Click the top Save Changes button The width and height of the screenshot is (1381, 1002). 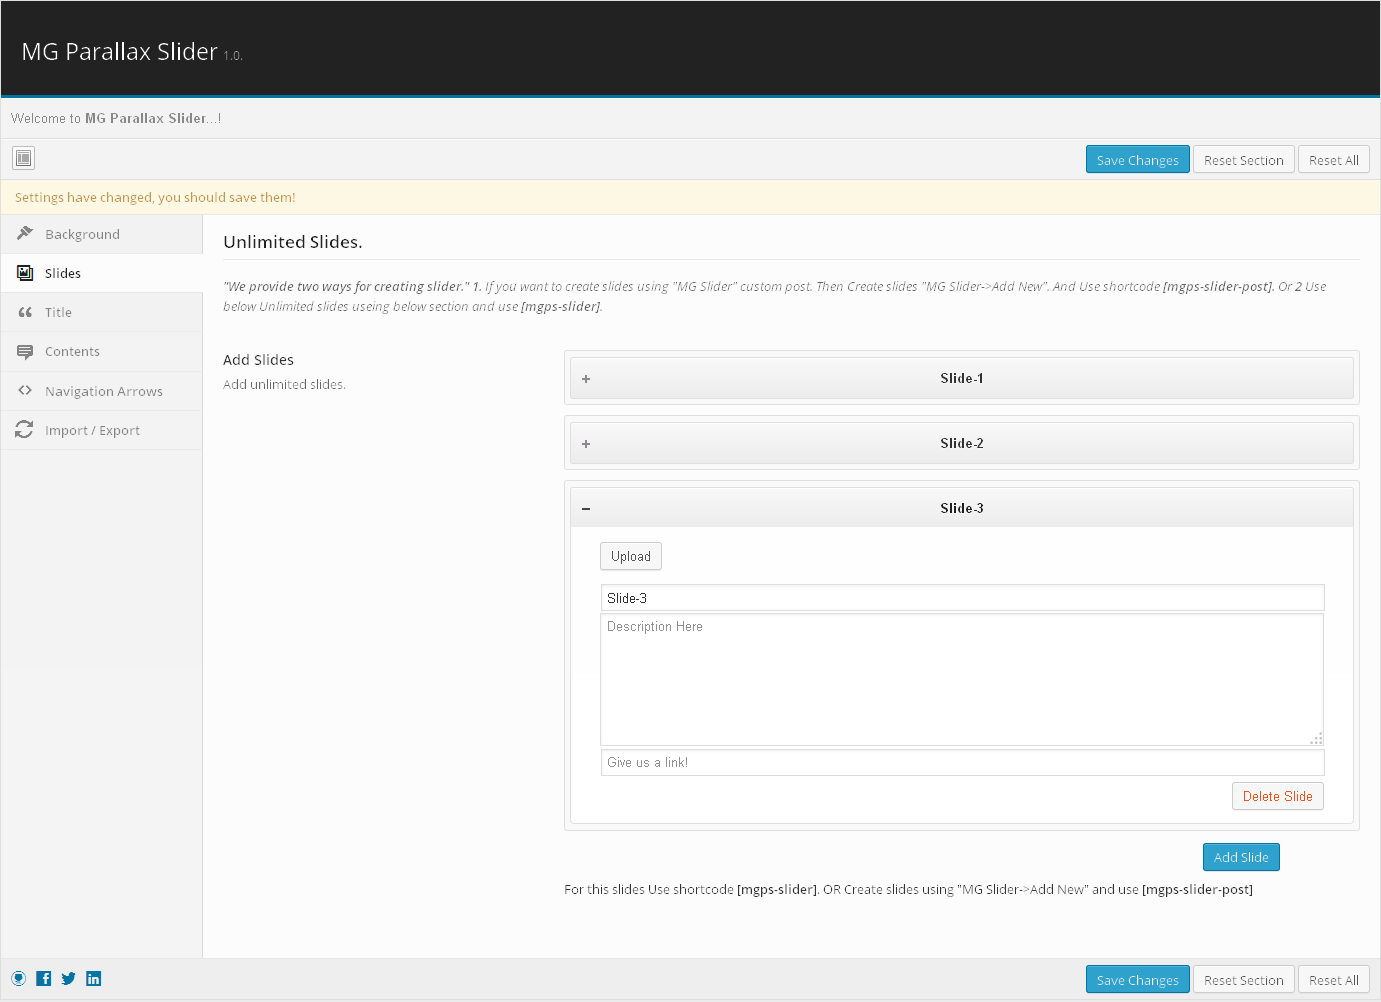tap(1137, 160)
